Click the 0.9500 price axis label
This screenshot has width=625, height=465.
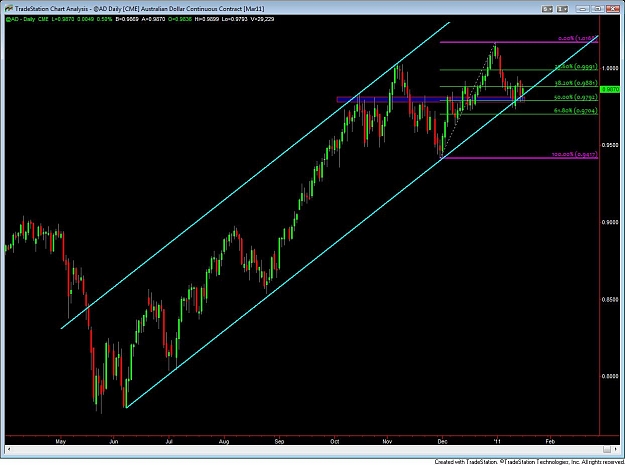pos(610,145)
